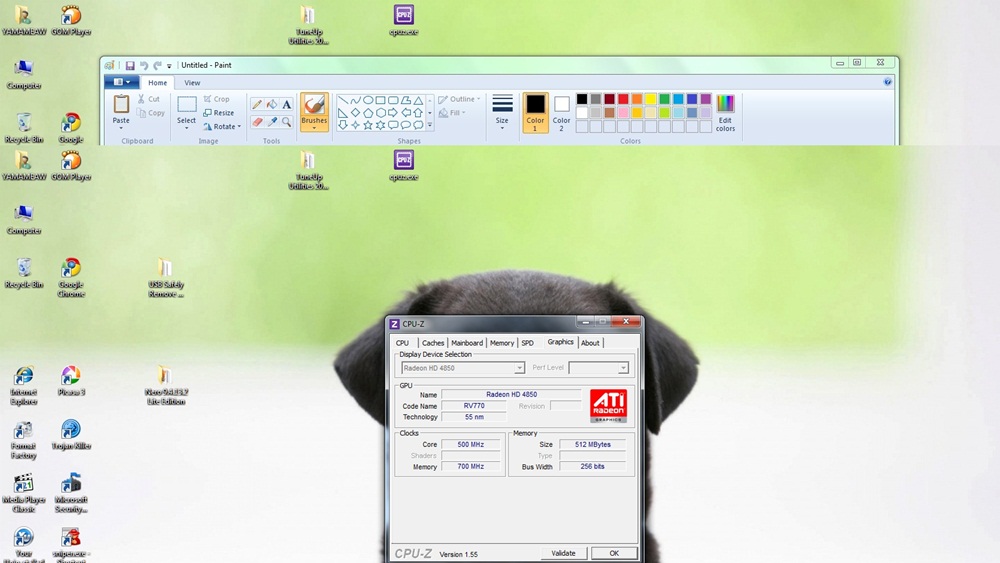
Task: Select the Text tool in Paint
Action: click(x=287, y=105)
